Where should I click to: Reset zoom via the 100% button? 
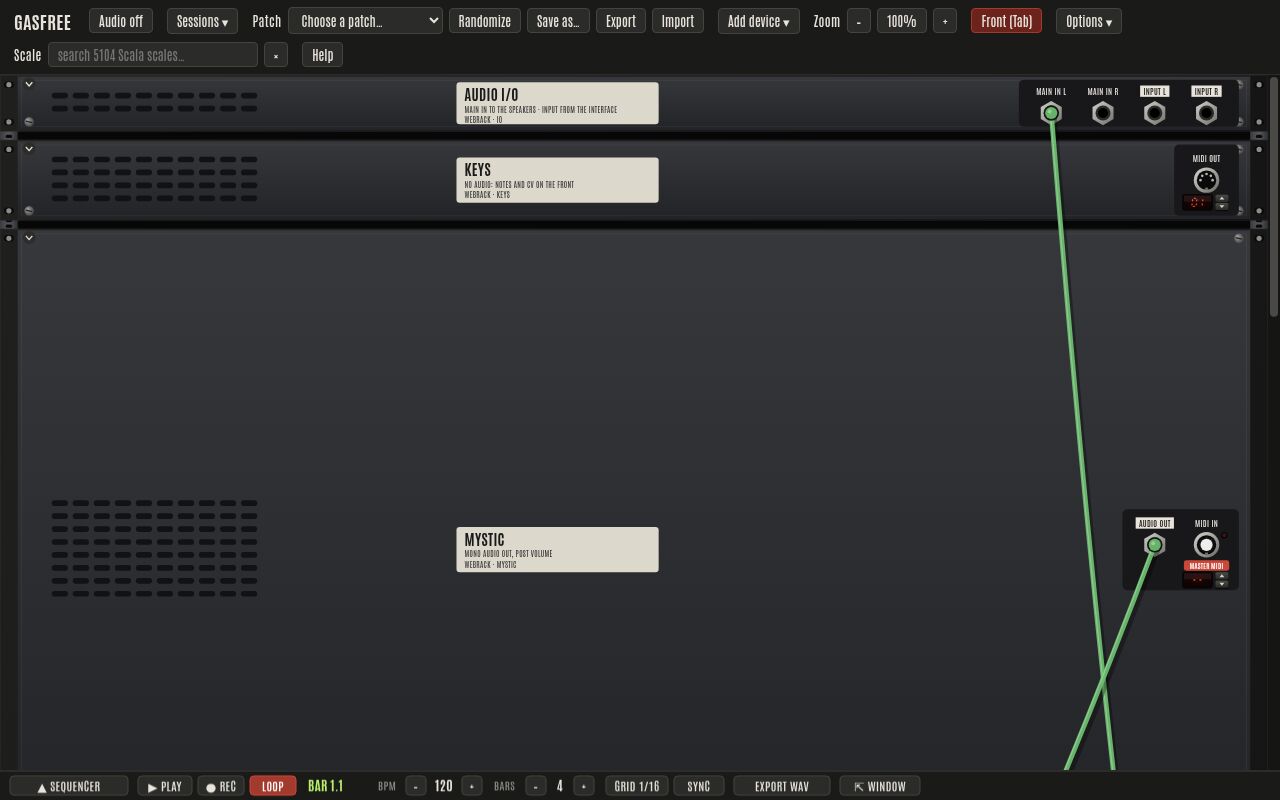pyautogui.click(x=902, y=21)
